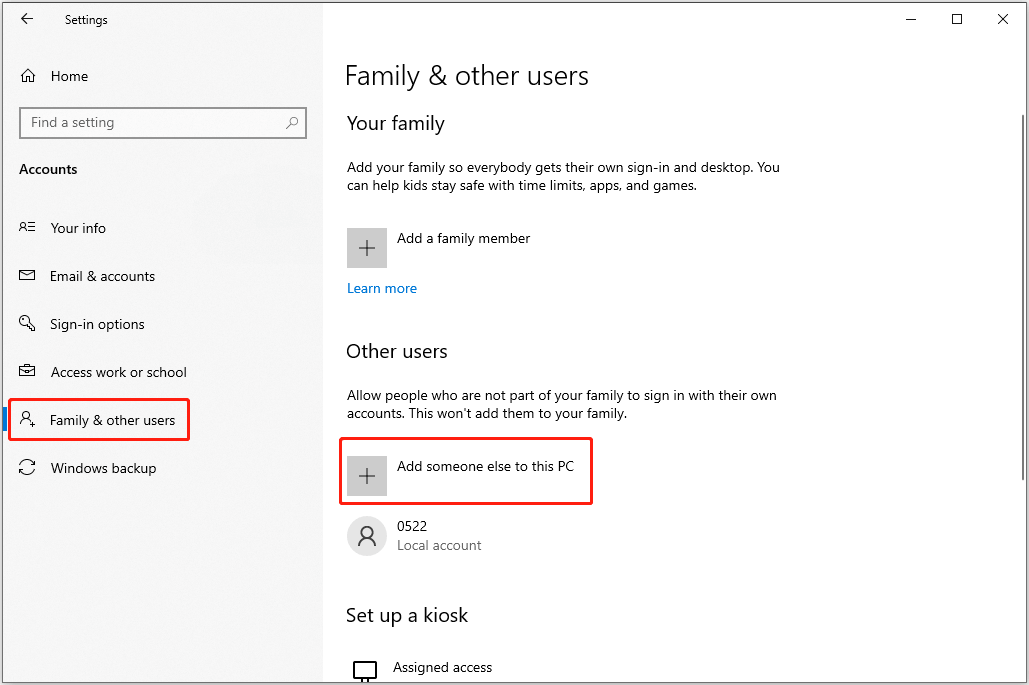Click inside the Find a setting box

(x=150, y=122)
